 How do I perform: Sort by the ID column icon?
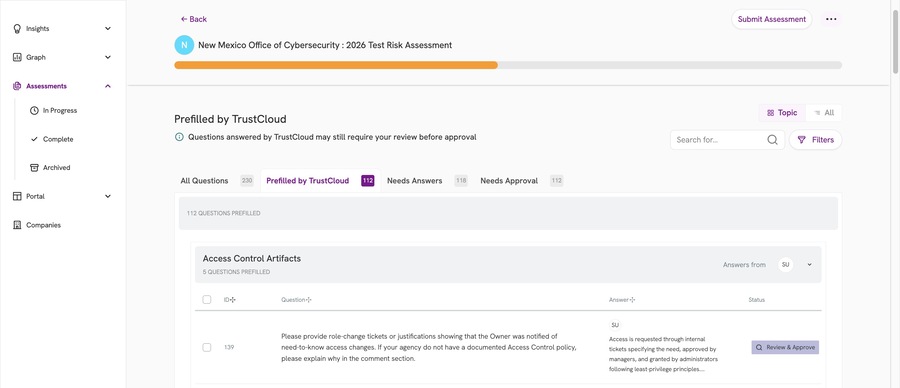(x=233, y=300)
